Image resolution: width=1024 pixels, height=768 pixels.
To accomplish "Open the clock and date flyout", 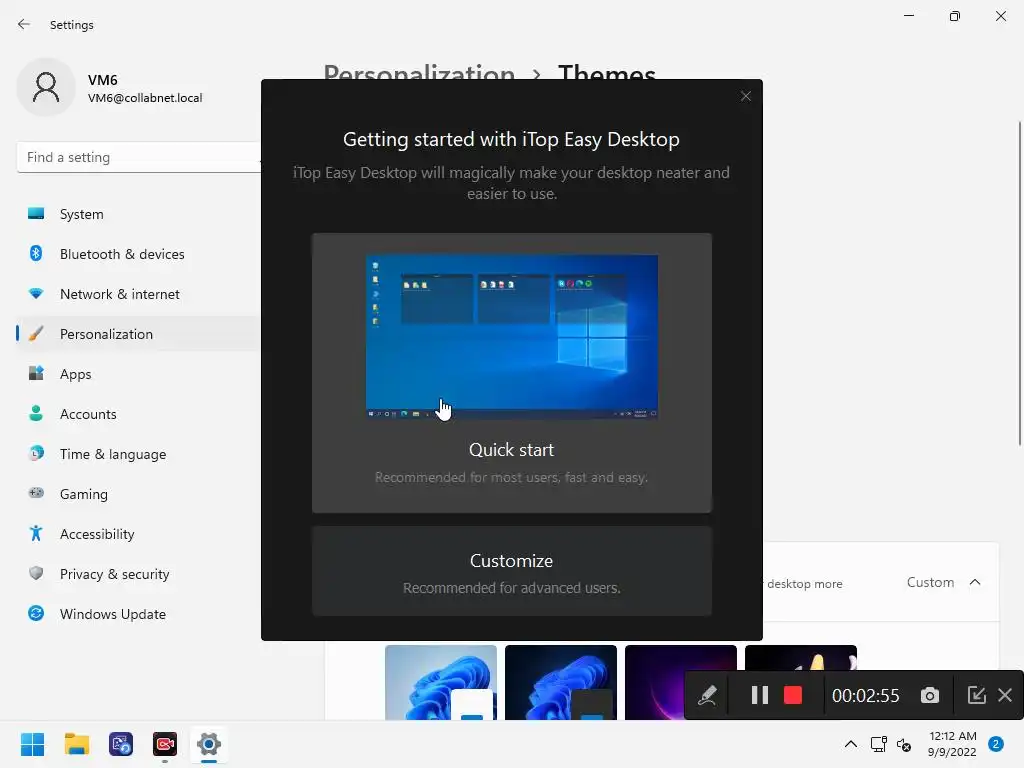I will coord(952,744).
